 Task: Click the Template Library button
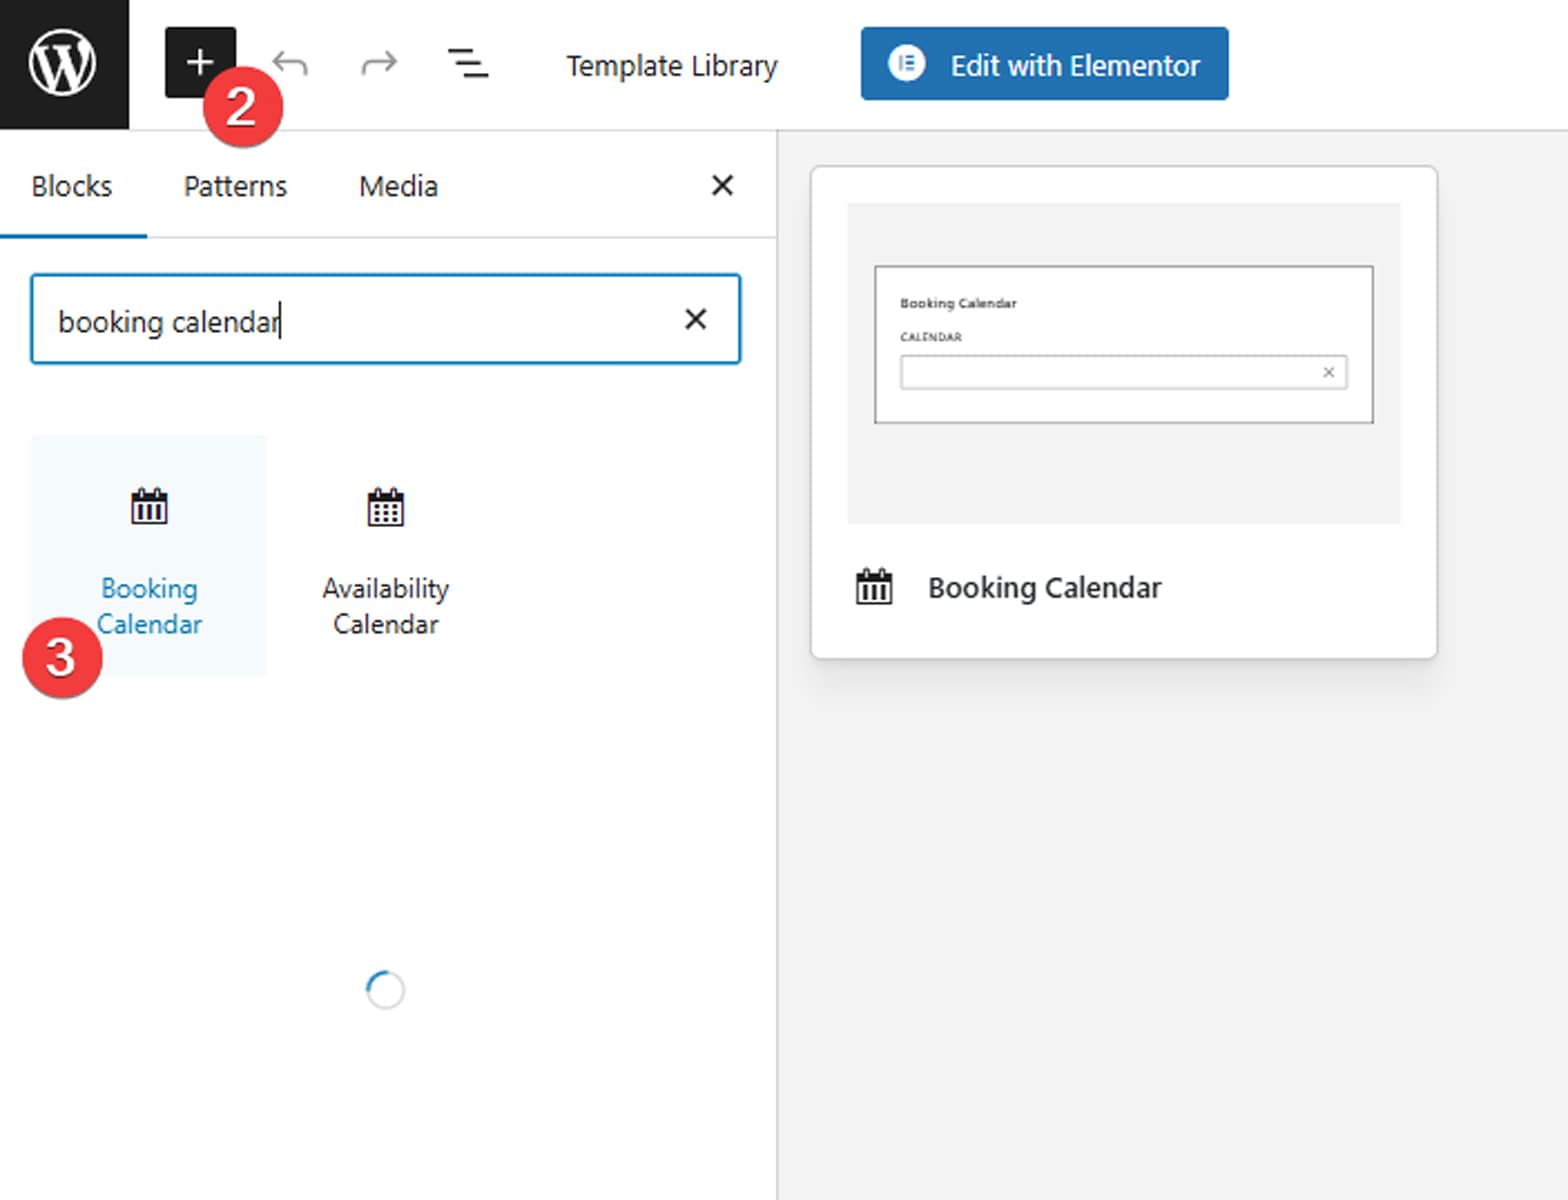pyautogui.click(x=671, y=66)
